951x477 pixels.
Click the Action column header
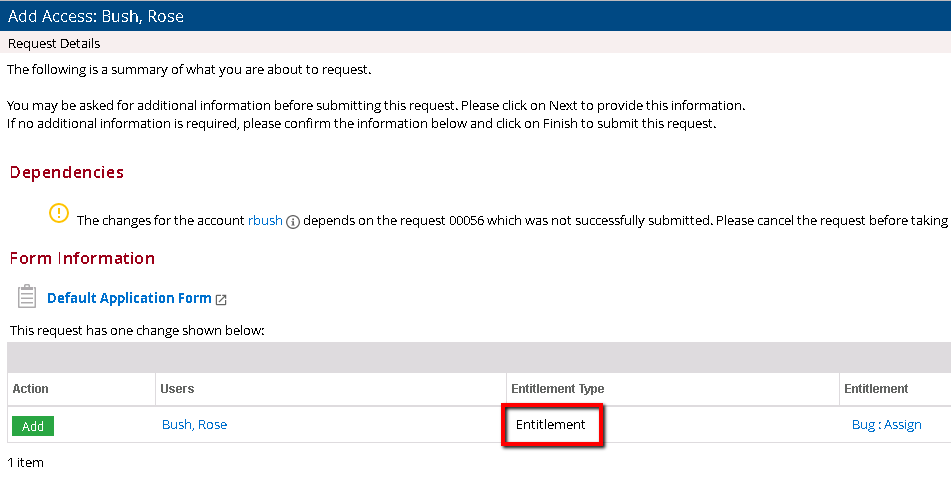[x=31, y=389]
